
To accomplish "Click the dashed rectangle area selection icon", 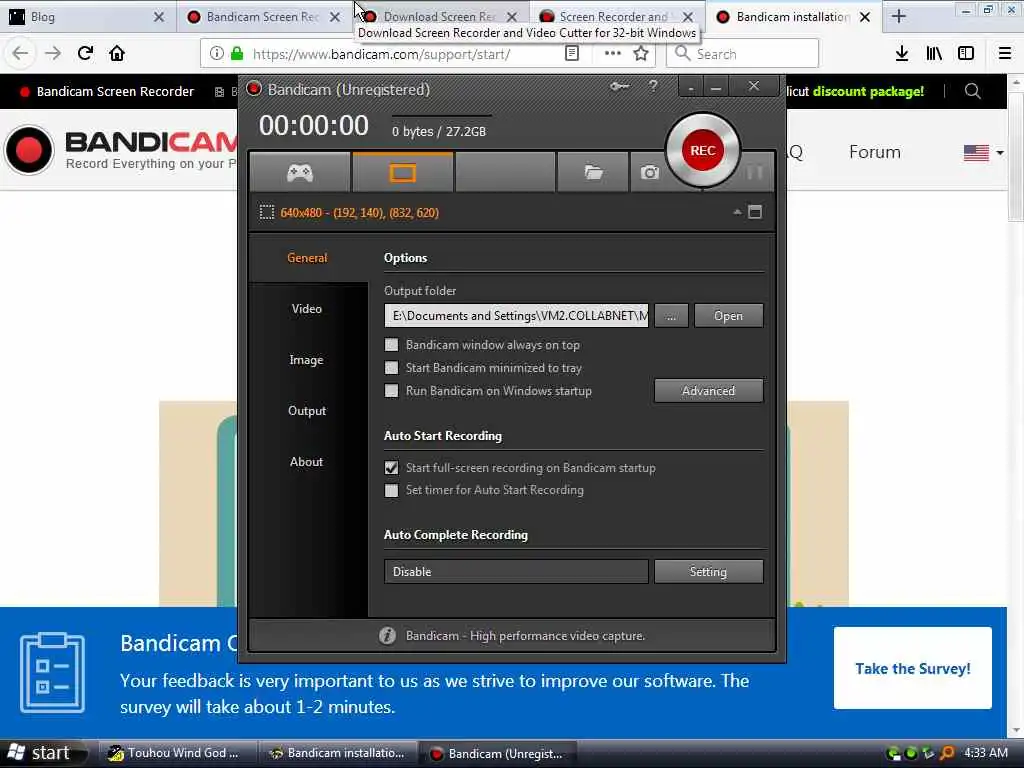I will (x=266, y=212).
